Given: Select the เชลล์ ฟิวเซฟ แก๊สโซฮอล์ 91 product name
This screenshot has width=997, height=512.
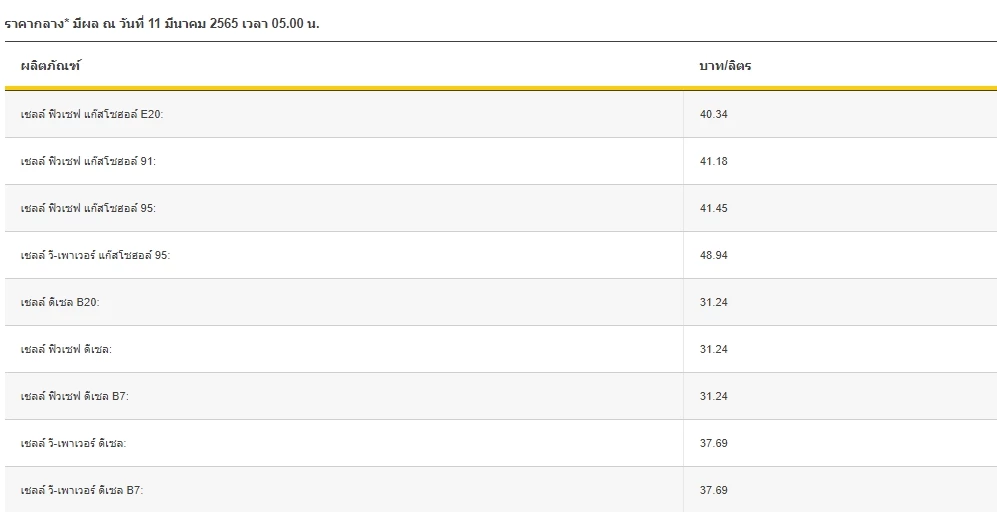Looking at the screenshot, I should (88, 162).
